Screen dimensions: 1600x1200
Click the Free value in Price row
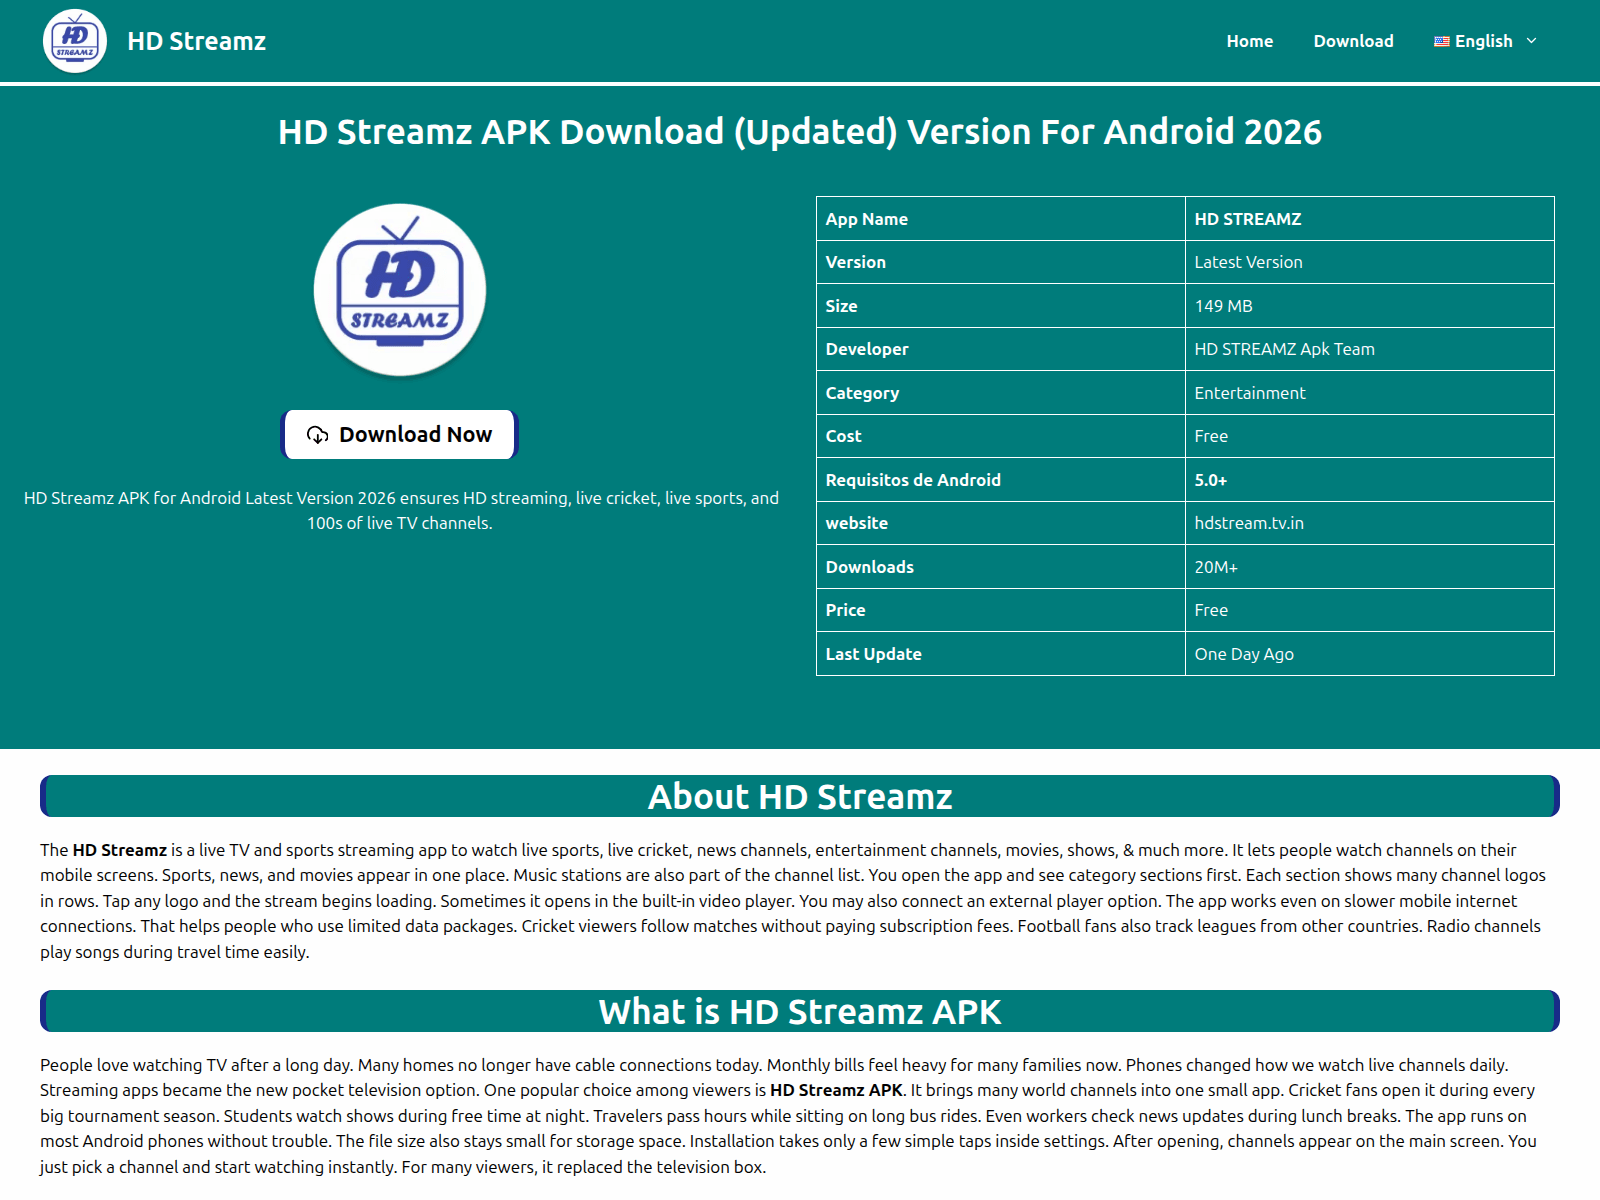pos(1370,610)
